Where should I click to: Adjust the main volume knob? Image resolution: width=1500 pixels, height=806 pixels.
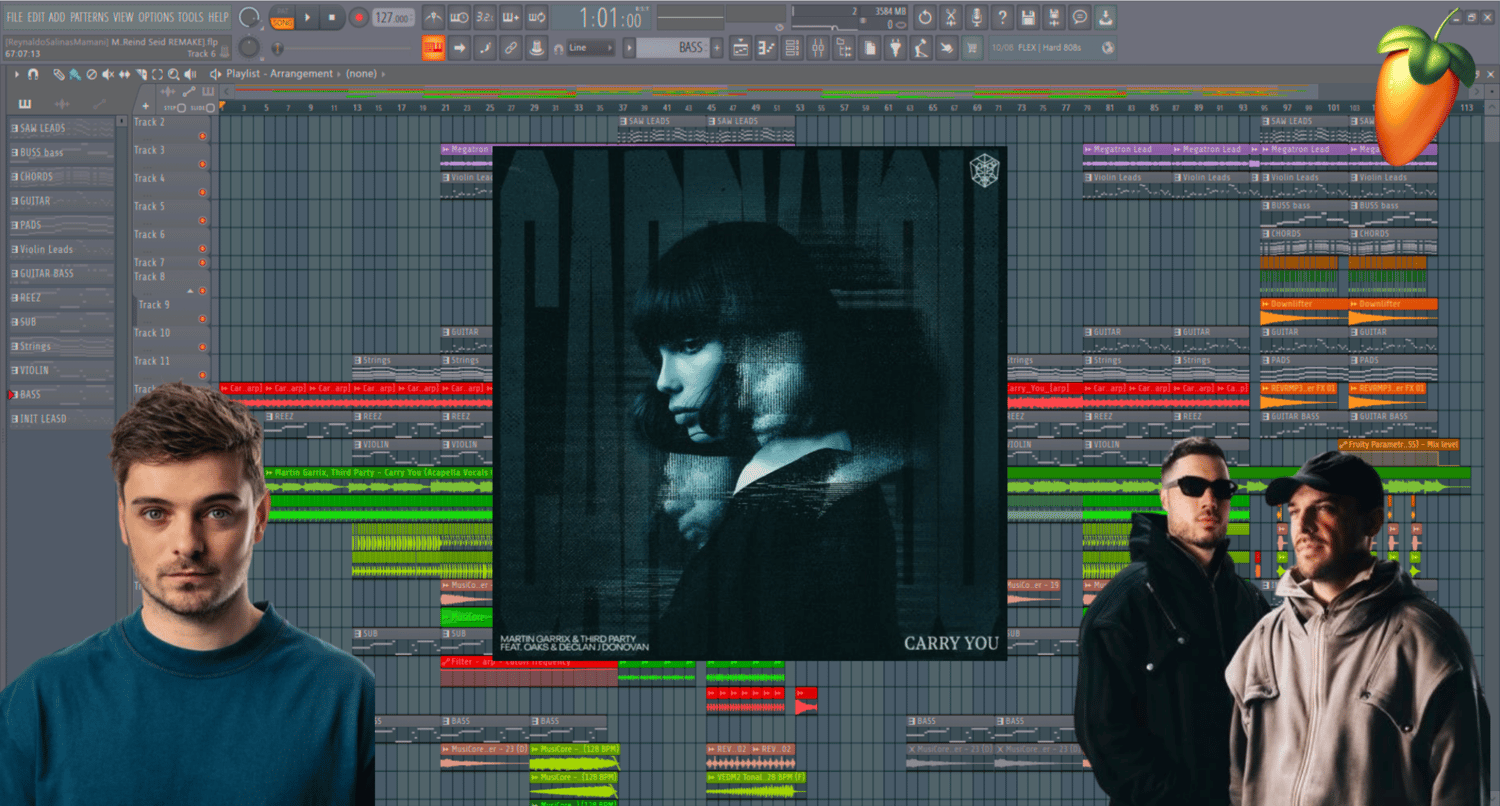tap(250, 17)
